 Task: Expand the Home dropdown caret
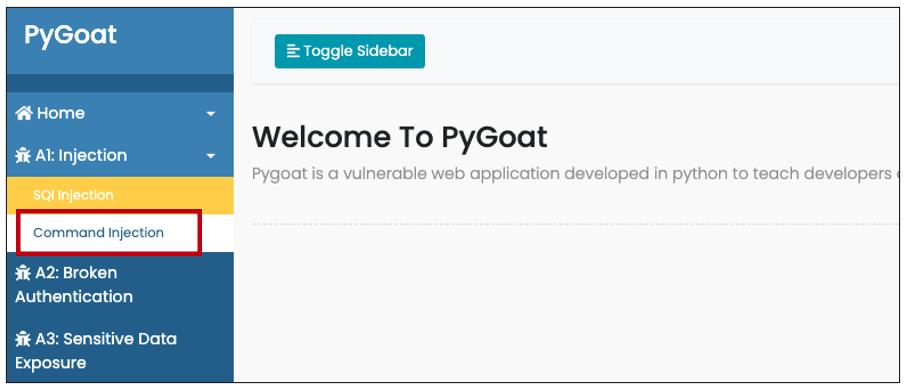[x=211, y=114]
